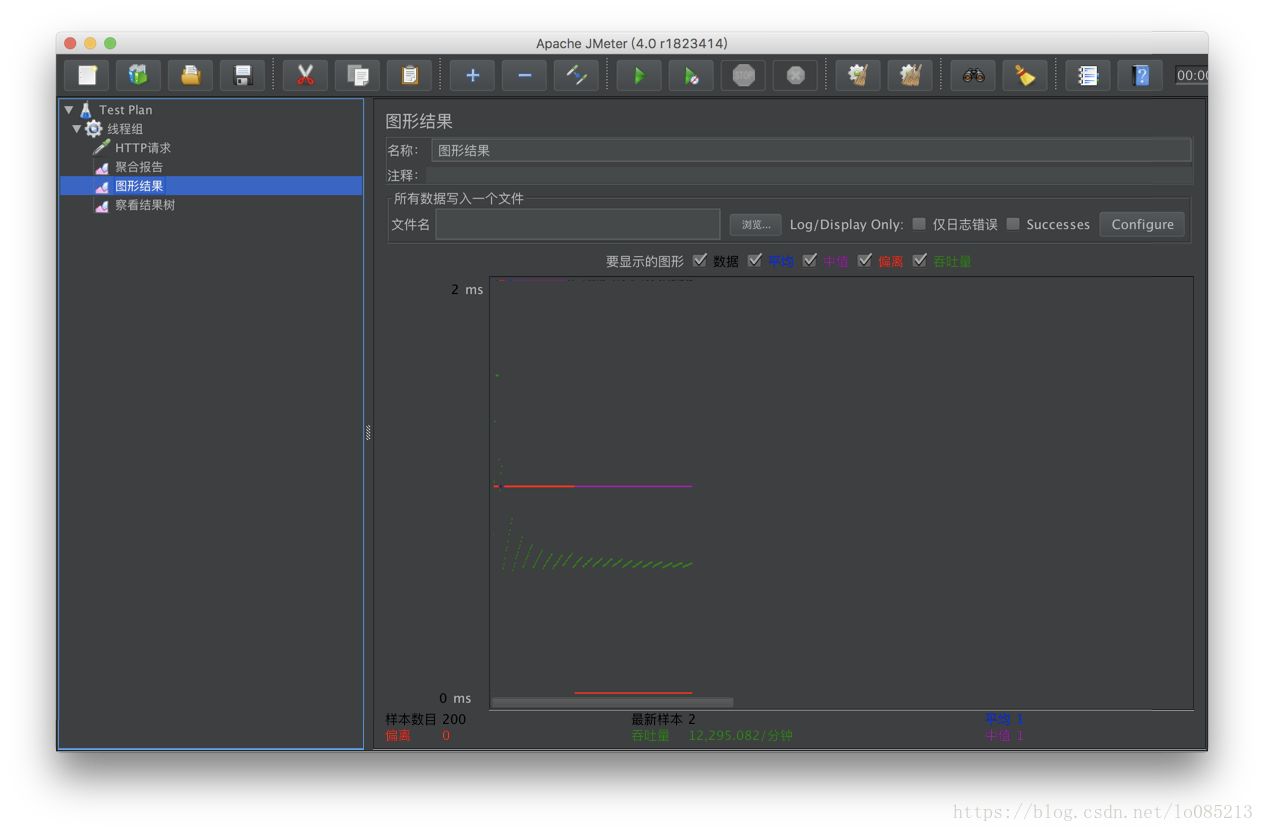The height and width of the screenshot is (832, 1264).
Task: Collapse the 线程组 tree node
Action: pos(77,129)
